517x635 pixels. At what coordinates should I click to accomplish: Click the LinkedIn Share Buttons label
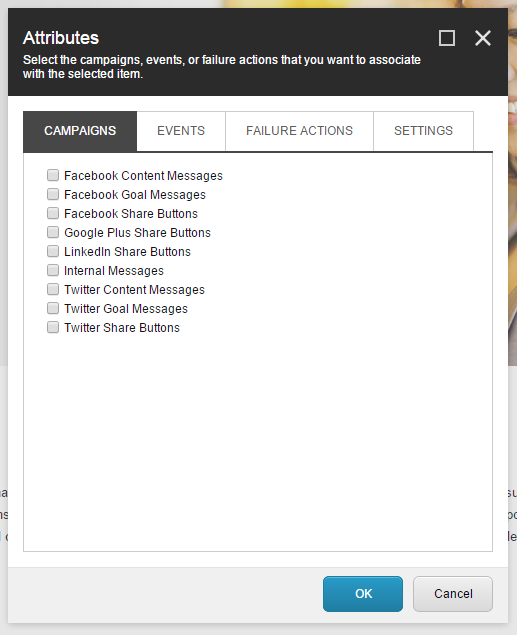coord(127,251)
